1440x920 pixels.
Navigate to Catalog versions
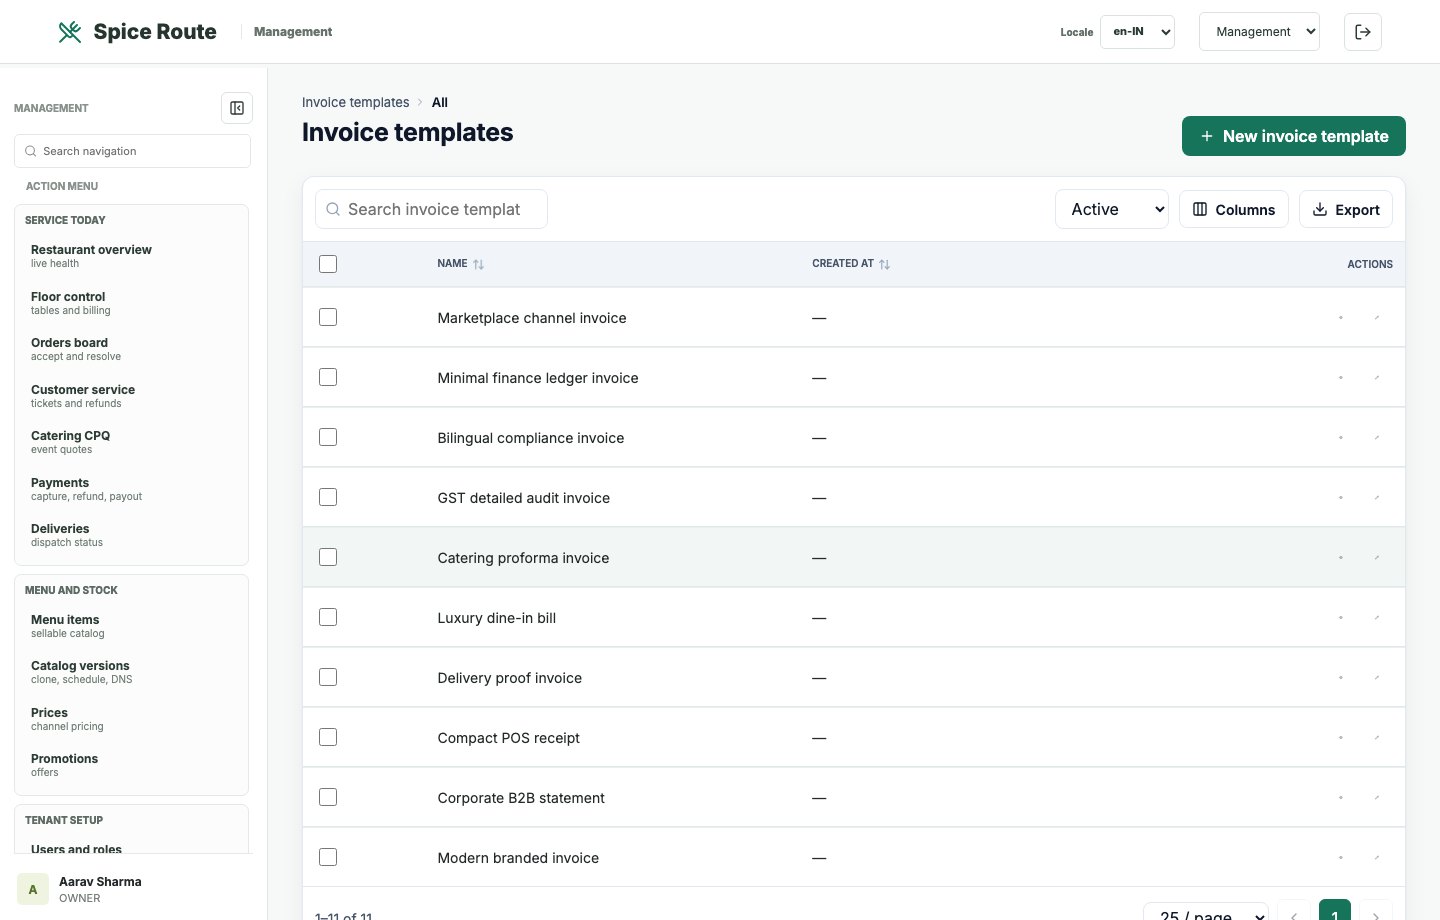[x=131, y=672]
